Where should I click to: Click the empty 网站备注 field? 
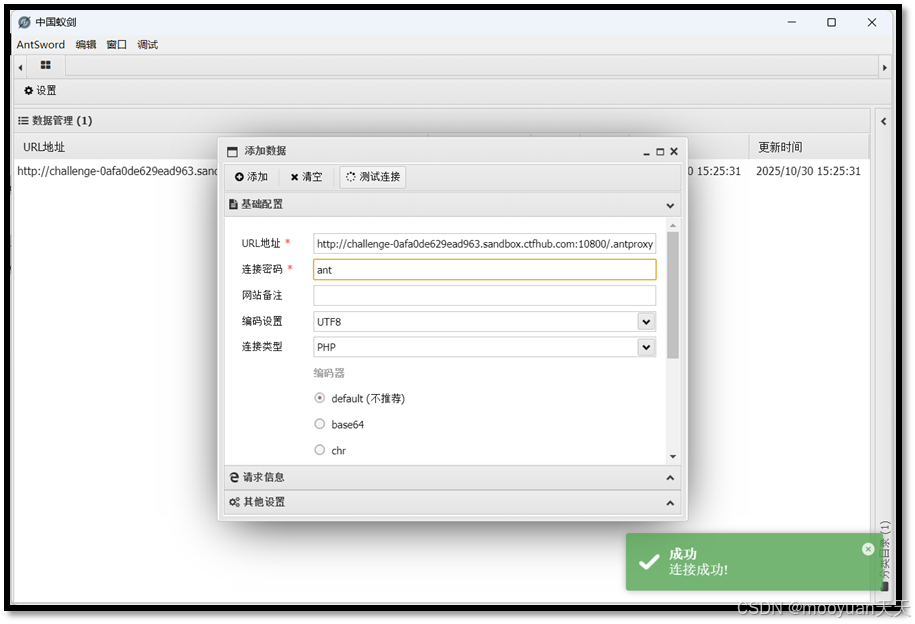(484, 295)
